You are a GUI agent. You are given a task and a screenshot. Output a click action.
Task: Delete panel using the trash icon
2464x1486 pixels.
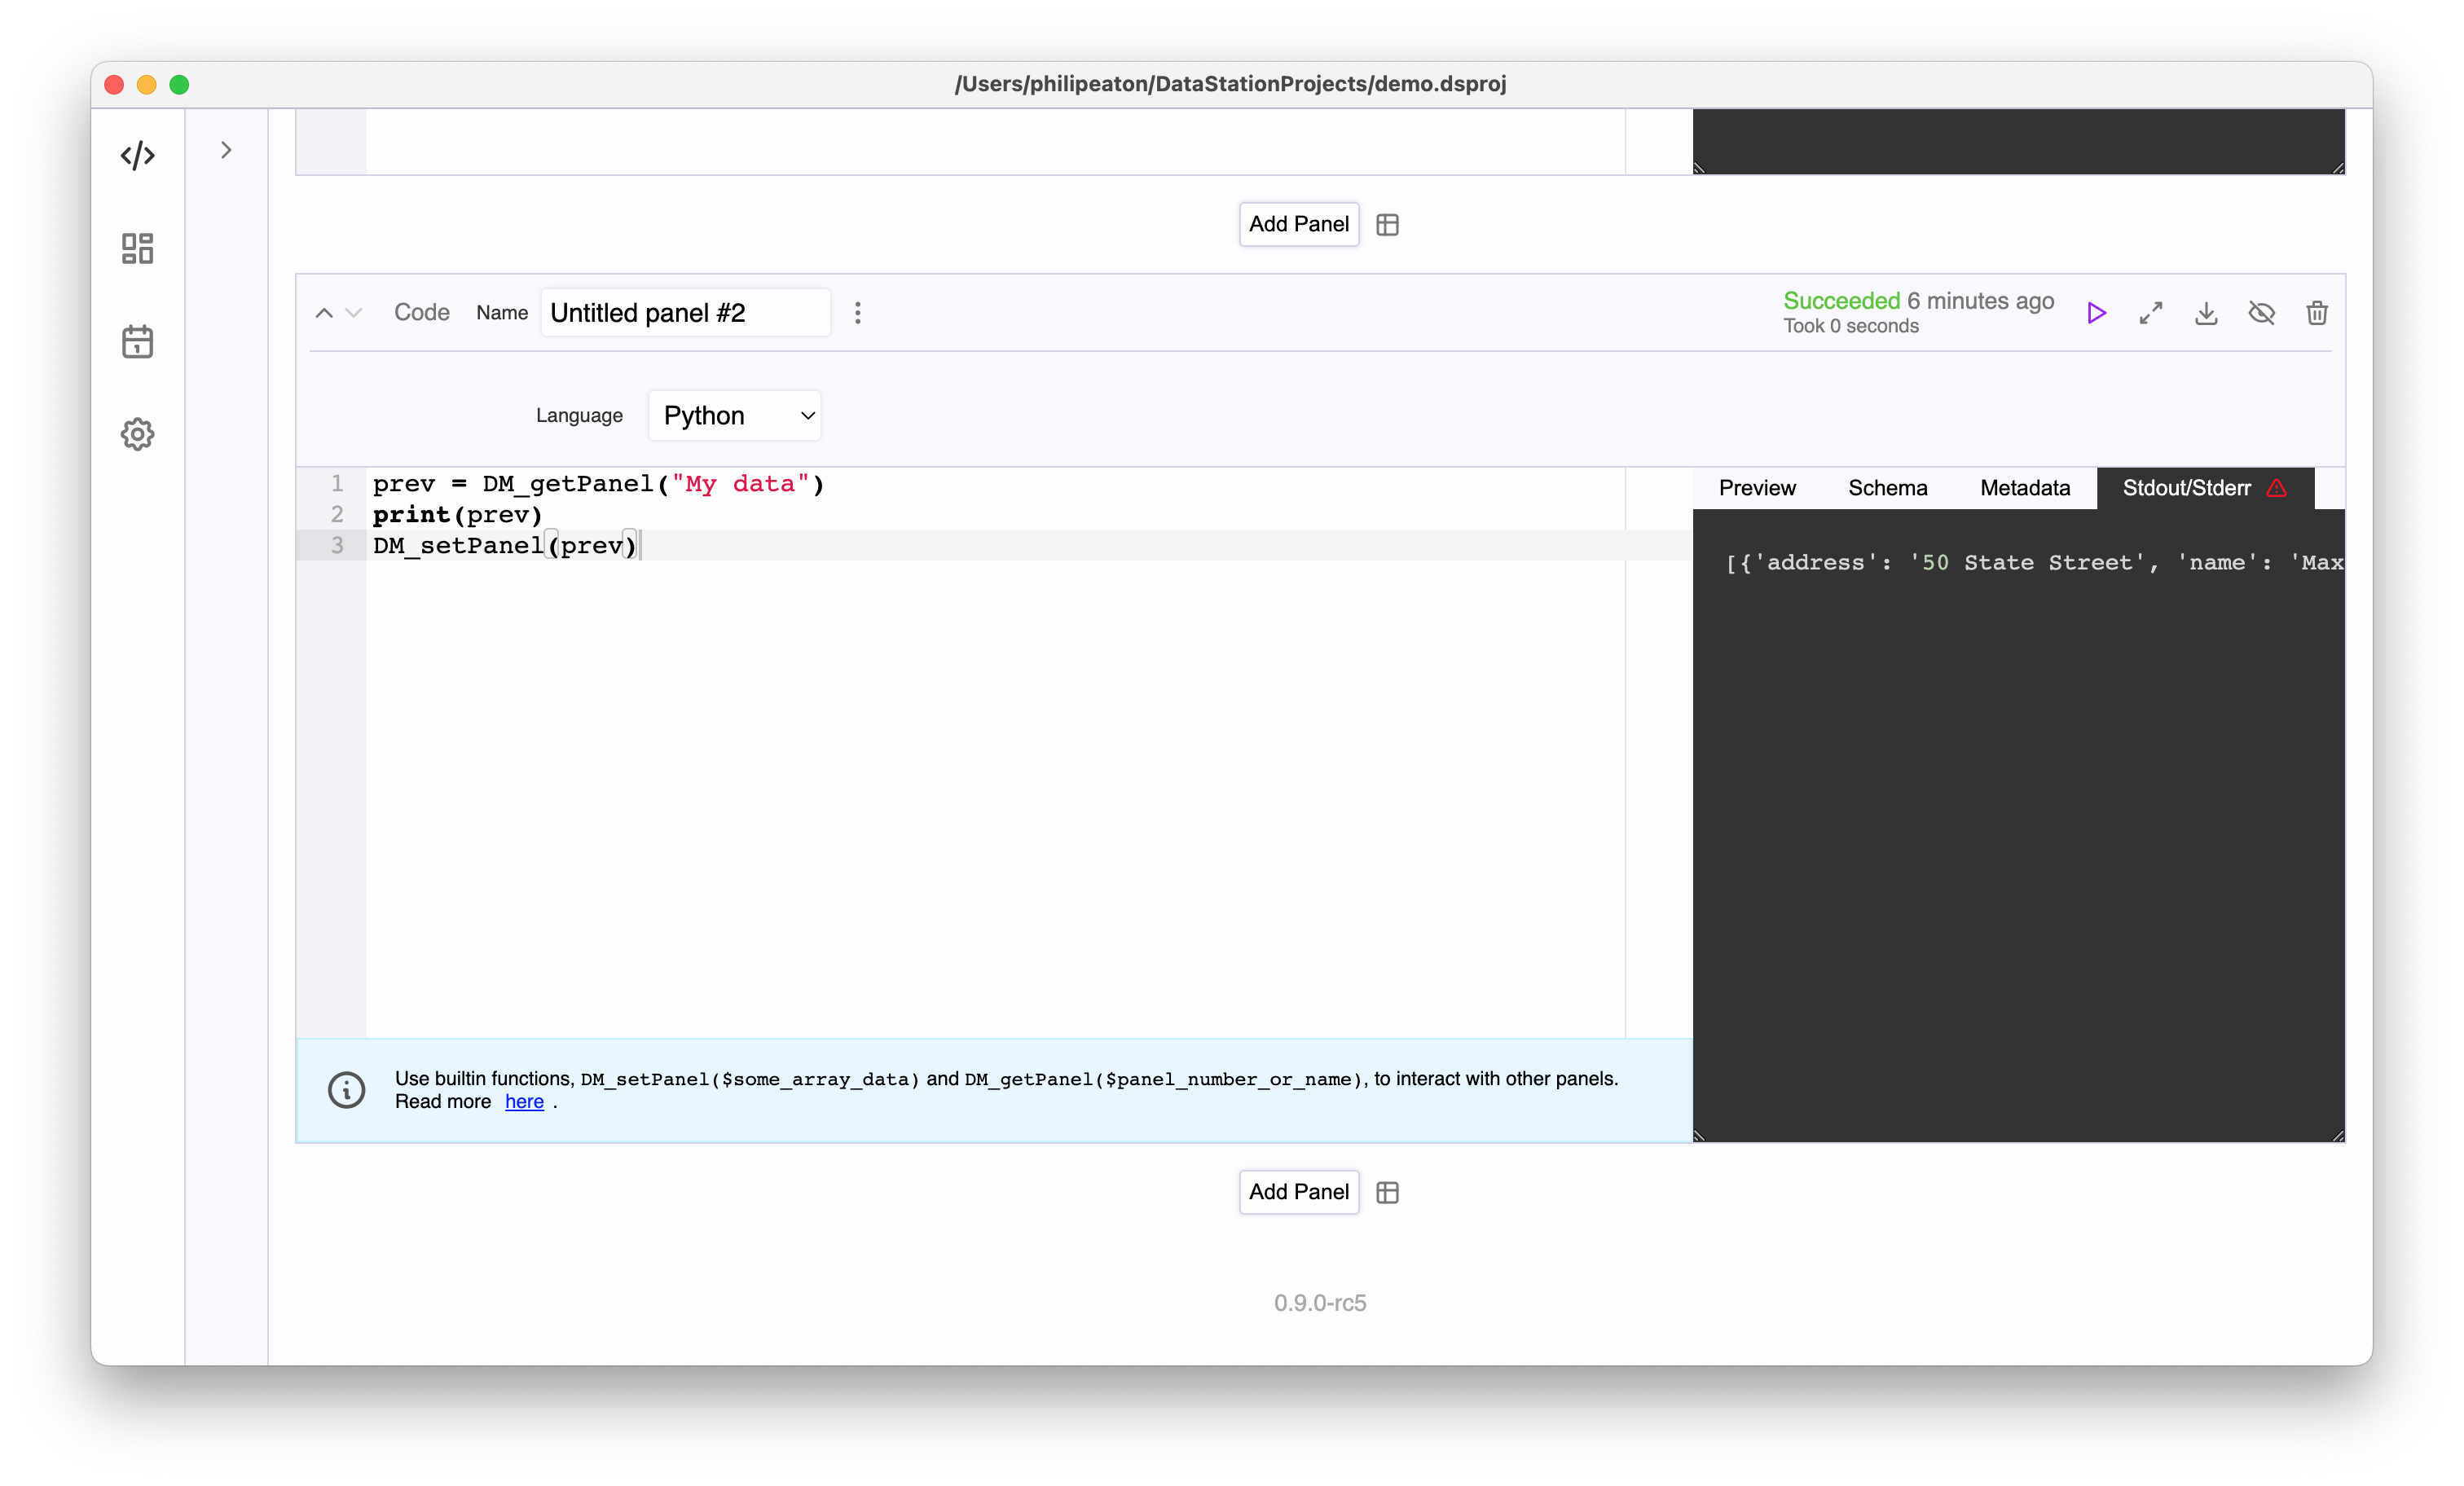(x=2316, y=313)
